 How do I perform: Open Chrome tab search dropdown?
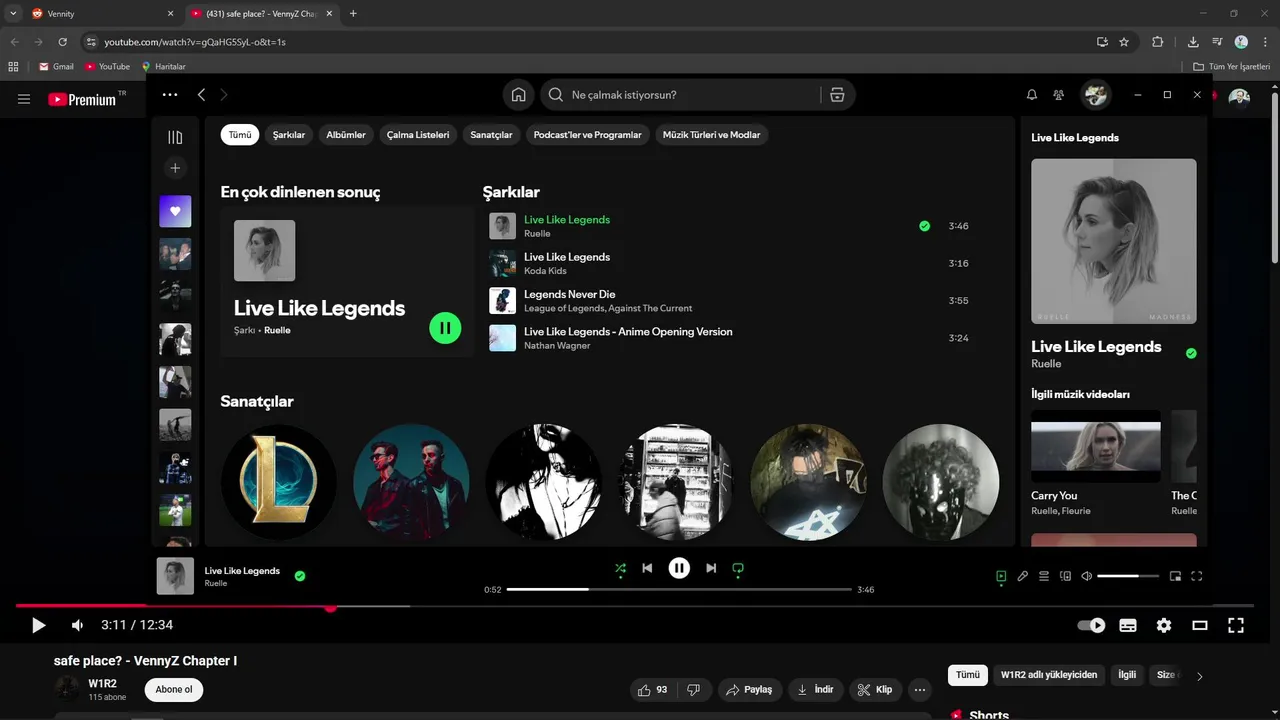point(13,13)
